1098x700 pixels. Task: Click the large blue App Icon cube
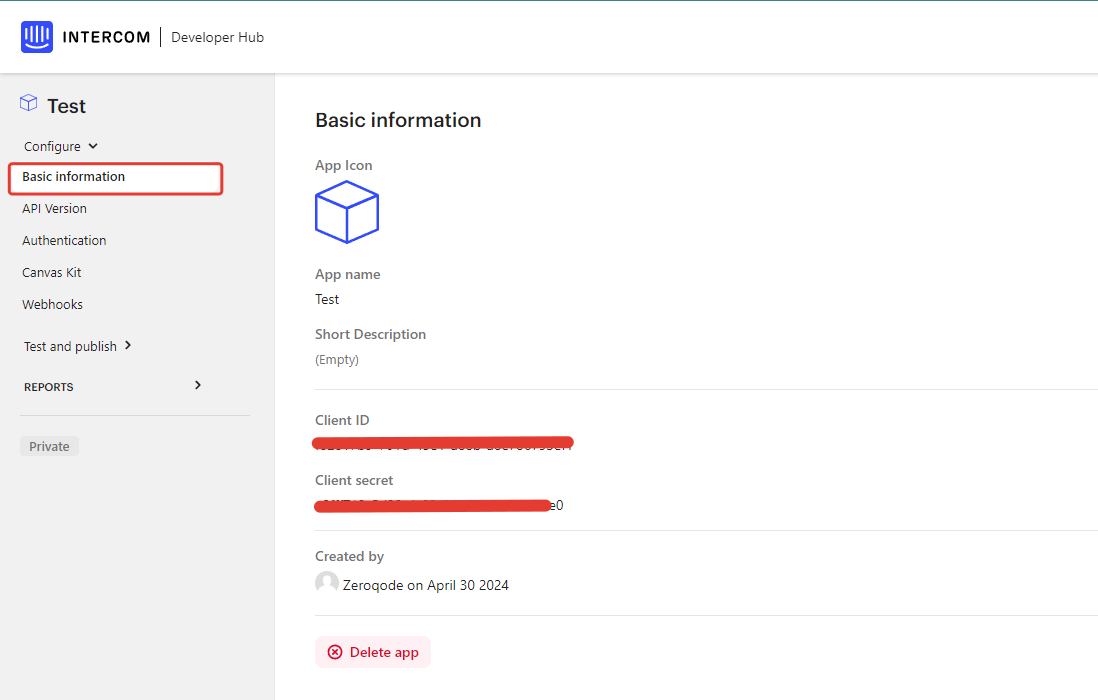(346, 212)
